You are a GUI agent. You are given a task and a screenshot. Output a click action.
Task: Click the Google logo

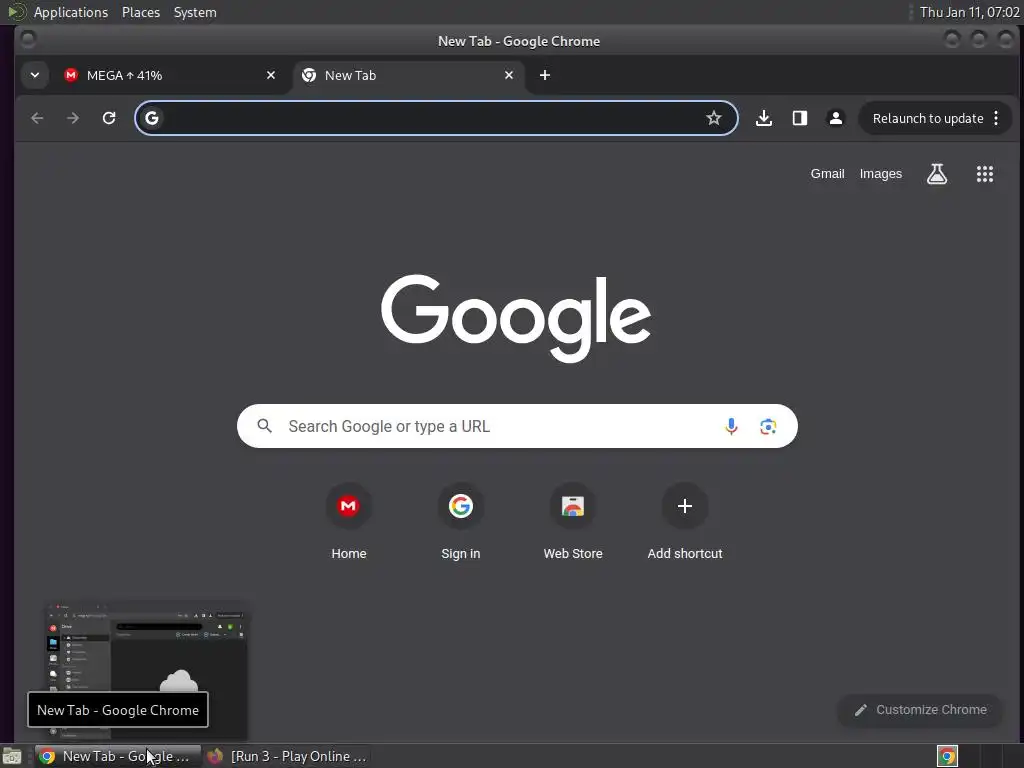[x=516, y=318]
